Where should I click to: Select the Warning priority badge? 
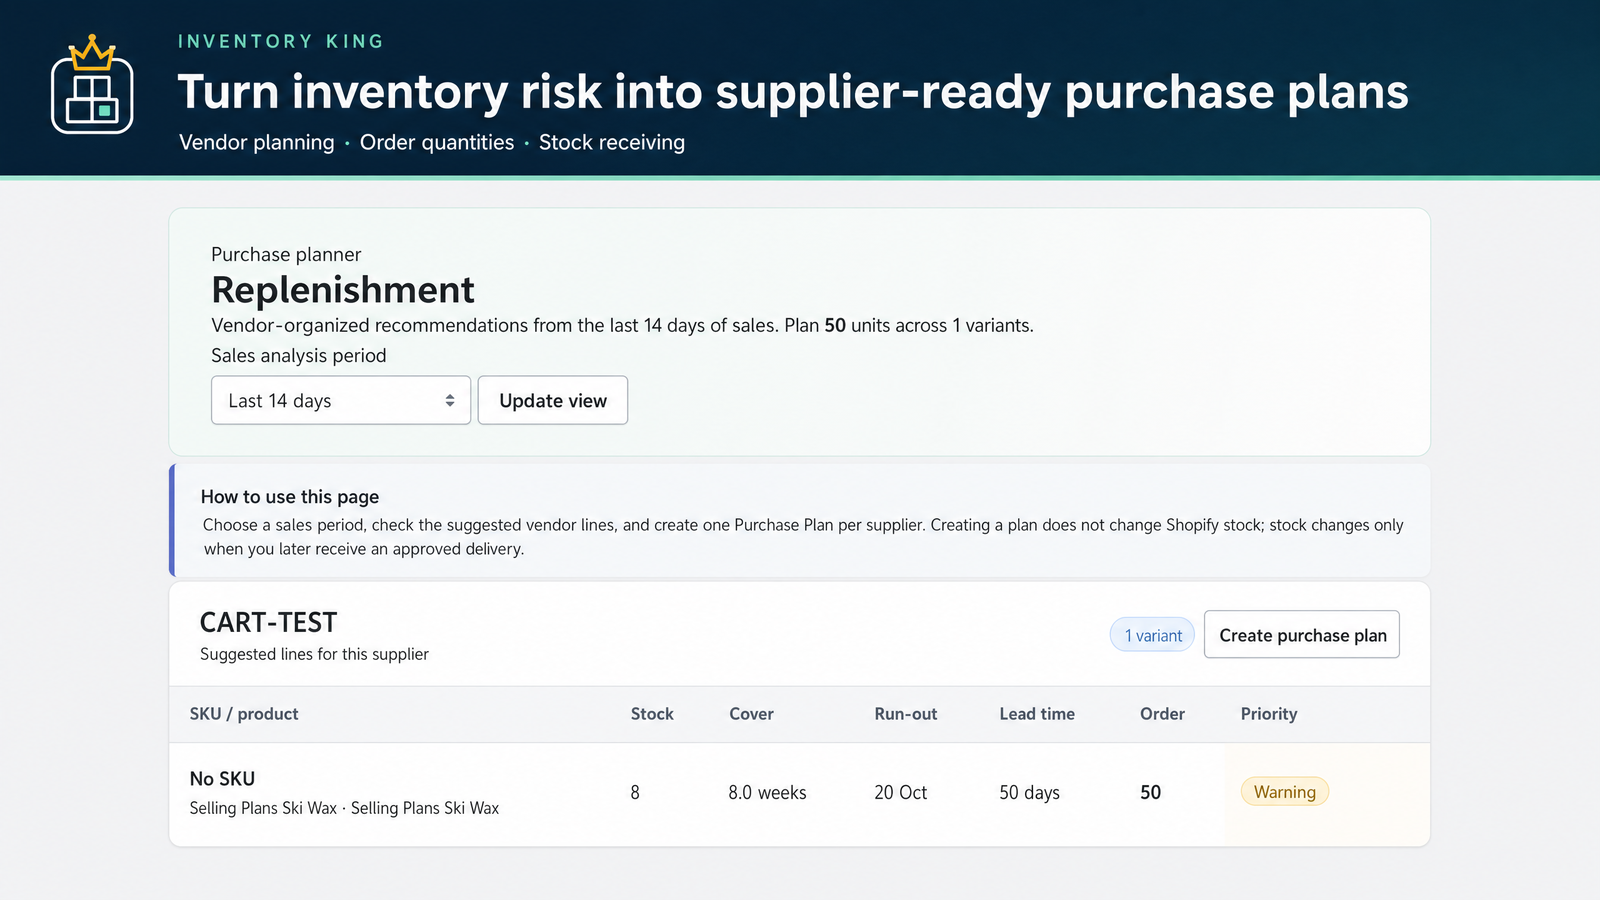(x=1285, y=792)
